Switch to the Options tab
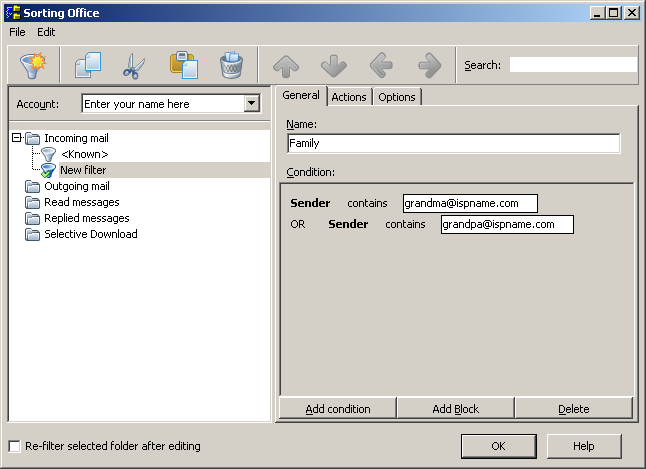Viewport: 646px width, 469px height. point(396,97)
